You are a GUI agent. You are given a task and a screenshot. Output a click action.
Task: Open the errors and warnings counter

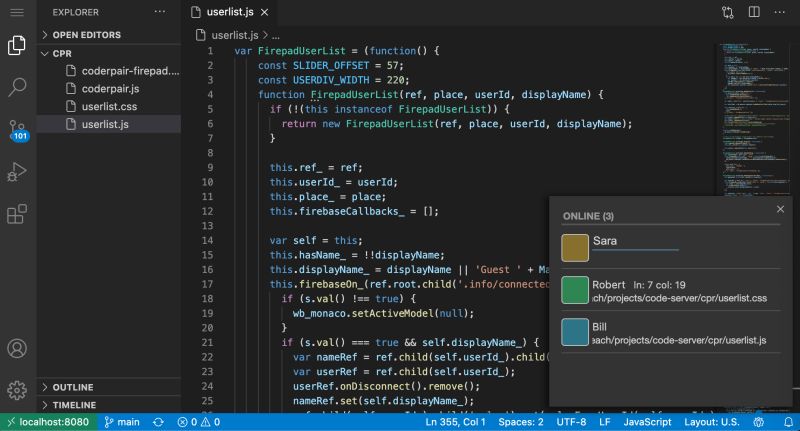tap(199, 422)
